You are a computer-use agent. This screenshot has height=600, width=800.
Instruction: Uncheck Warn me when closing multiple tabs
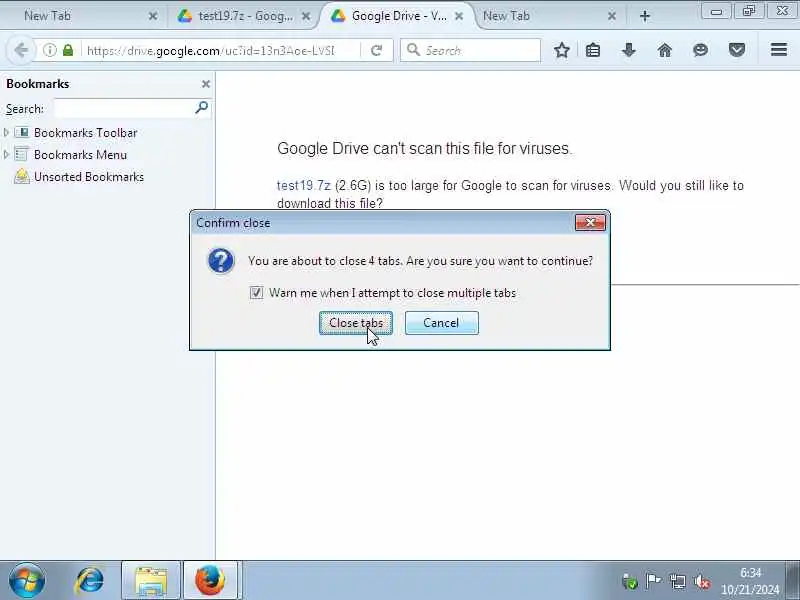[x=256, y=293]
